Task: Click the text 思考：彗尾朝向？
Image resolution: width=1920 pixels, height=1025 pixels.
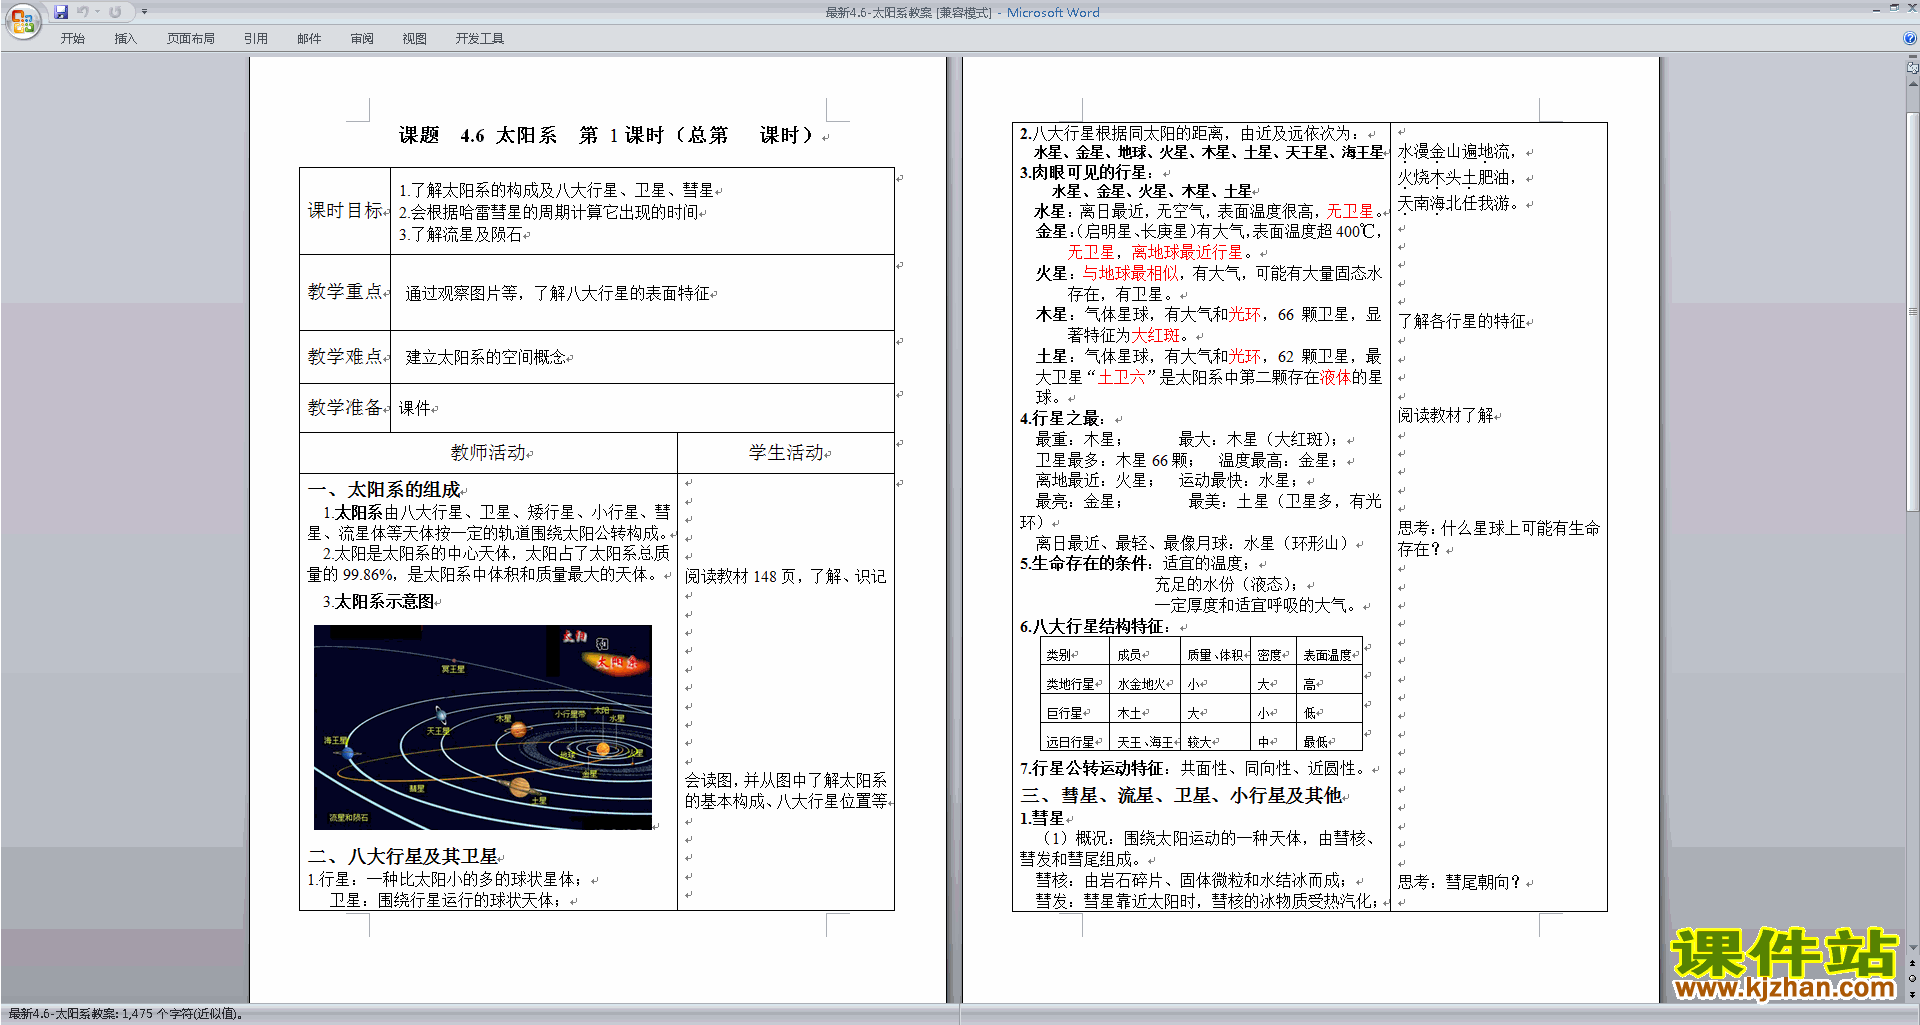Action: coord(1460,881)
